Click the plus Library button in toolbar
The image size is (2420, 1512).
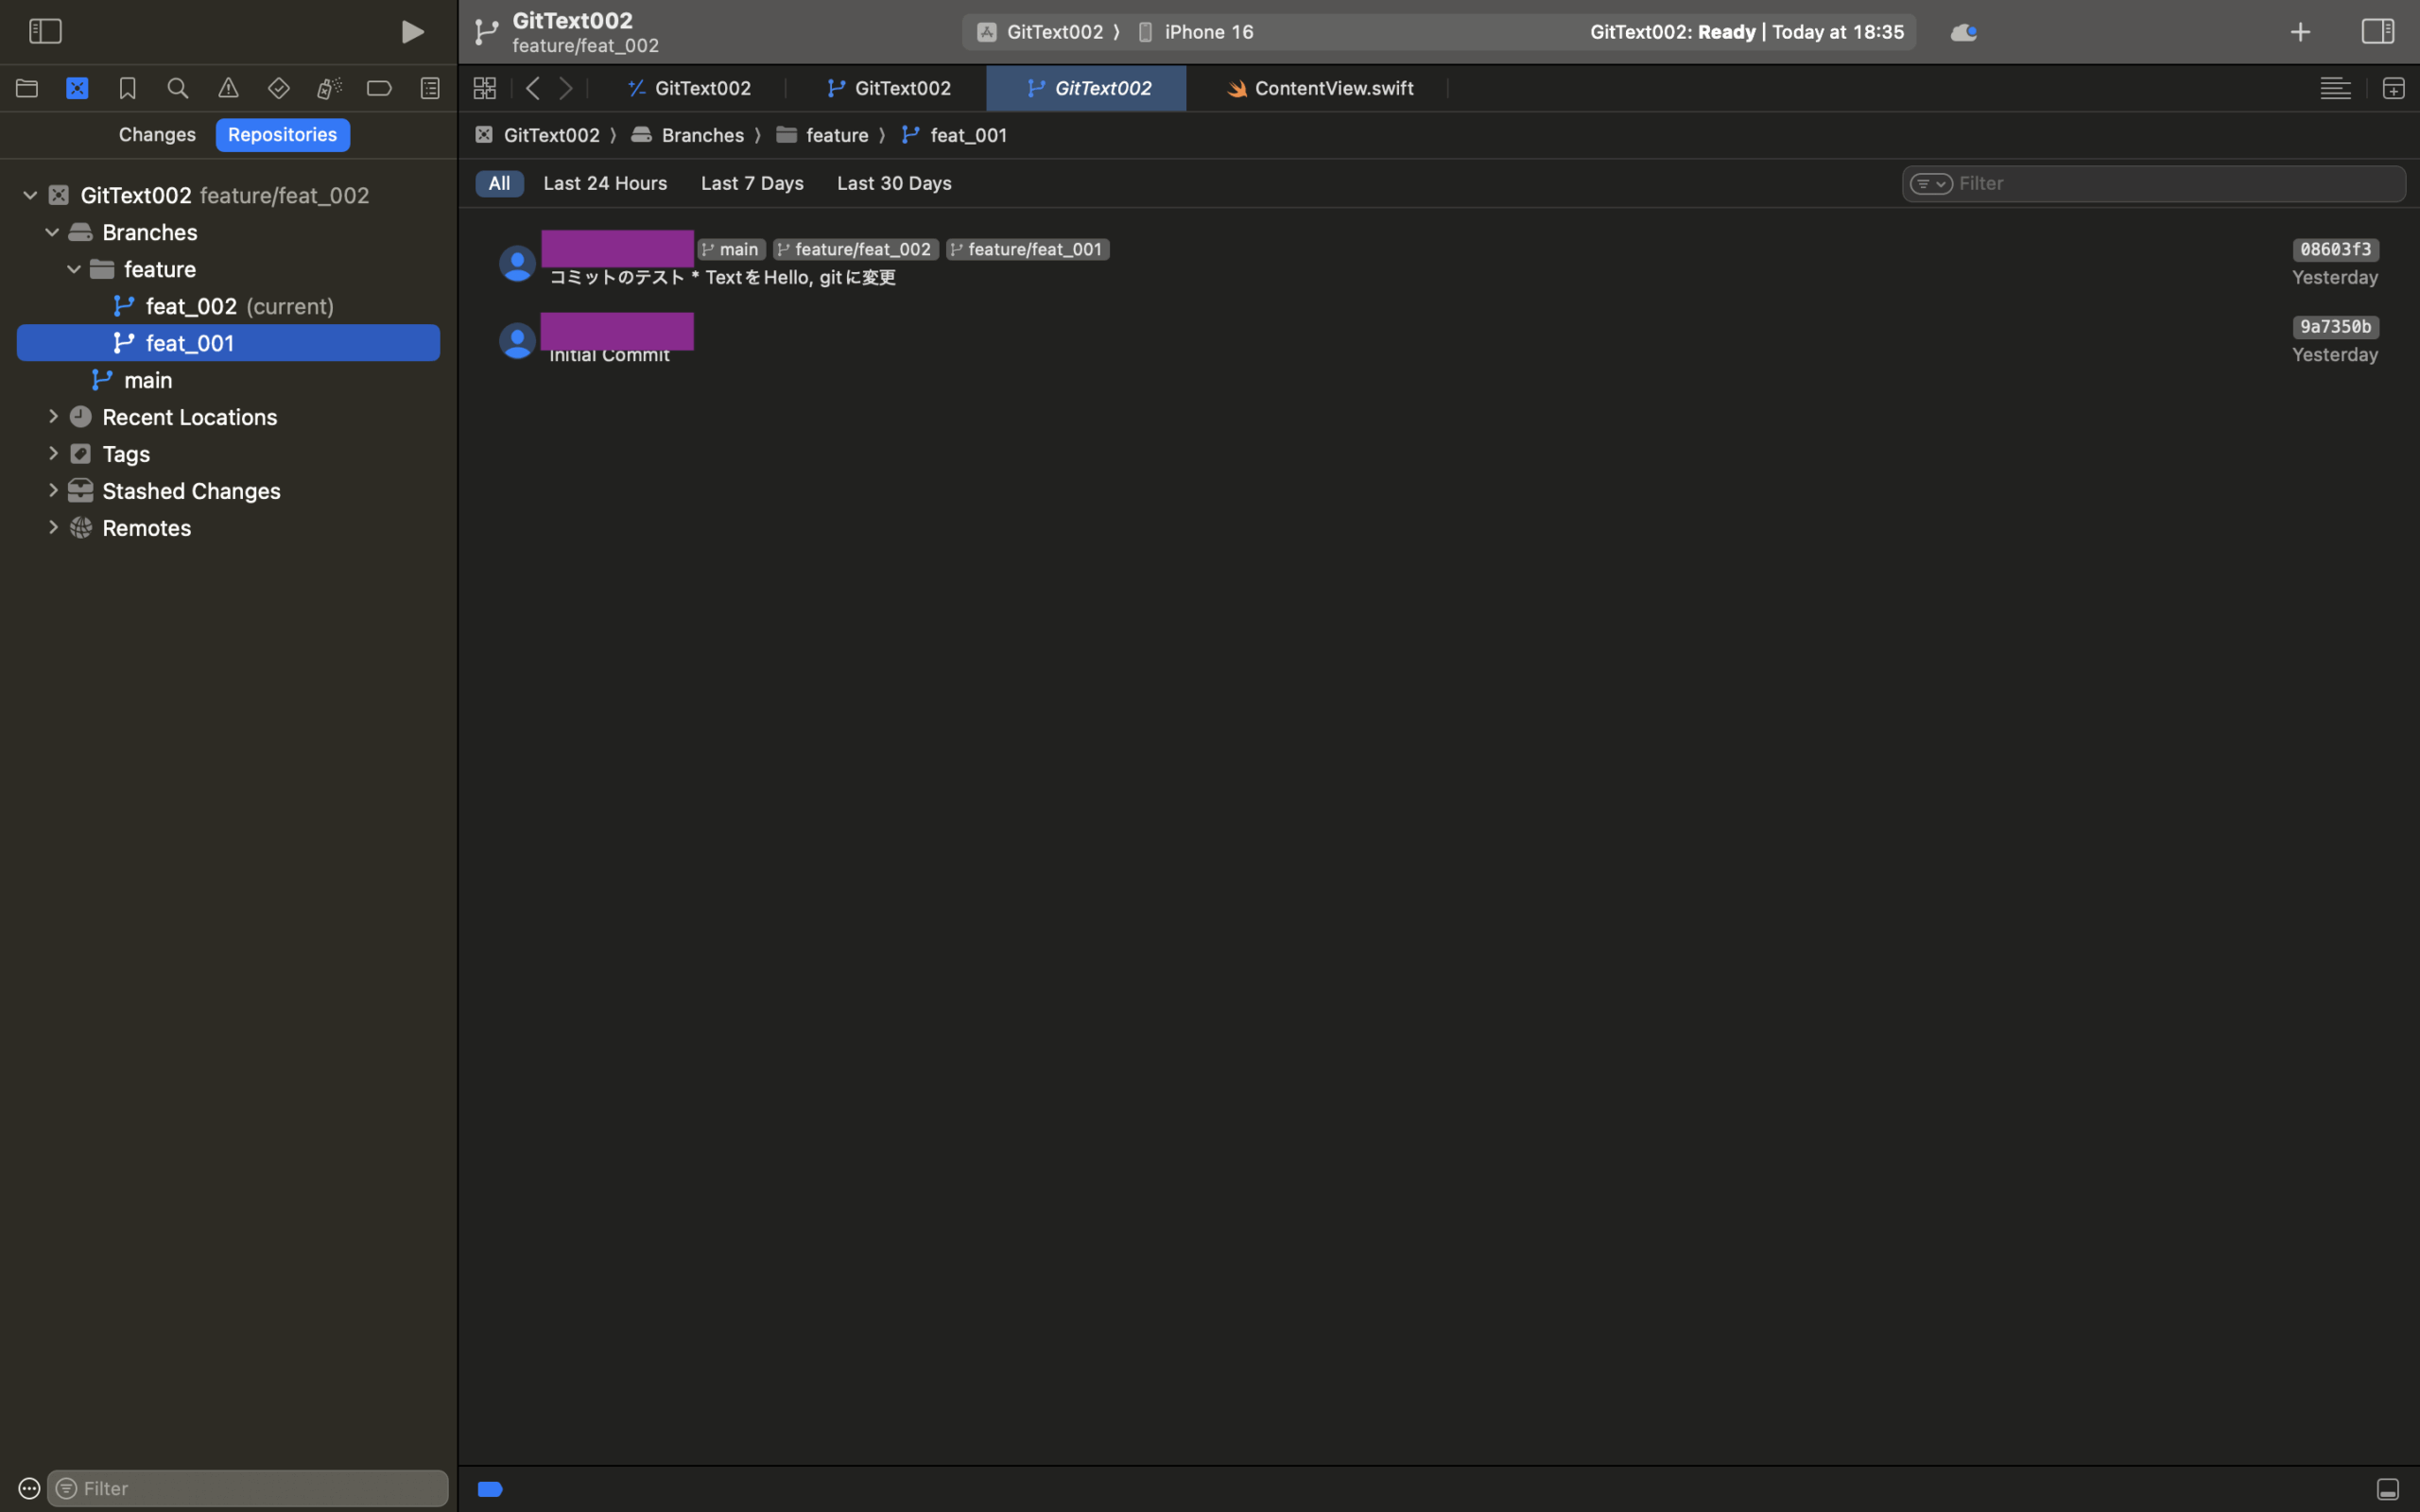2300,32
